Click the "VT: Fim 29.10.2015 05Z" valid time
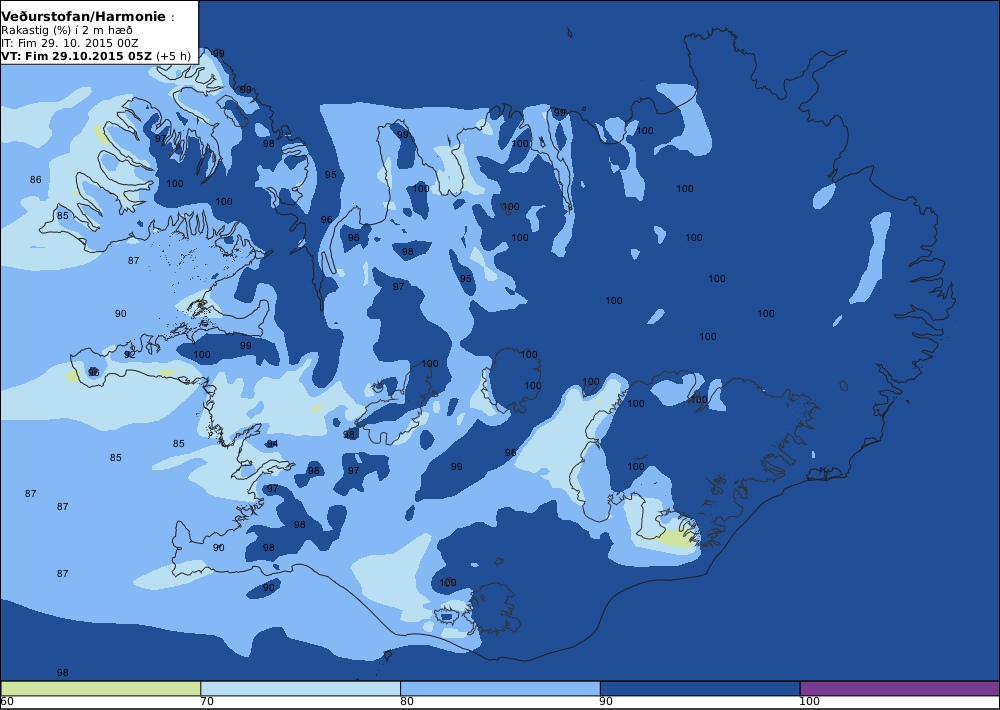Screen dimensions: 1000x710 coord(77,55)
